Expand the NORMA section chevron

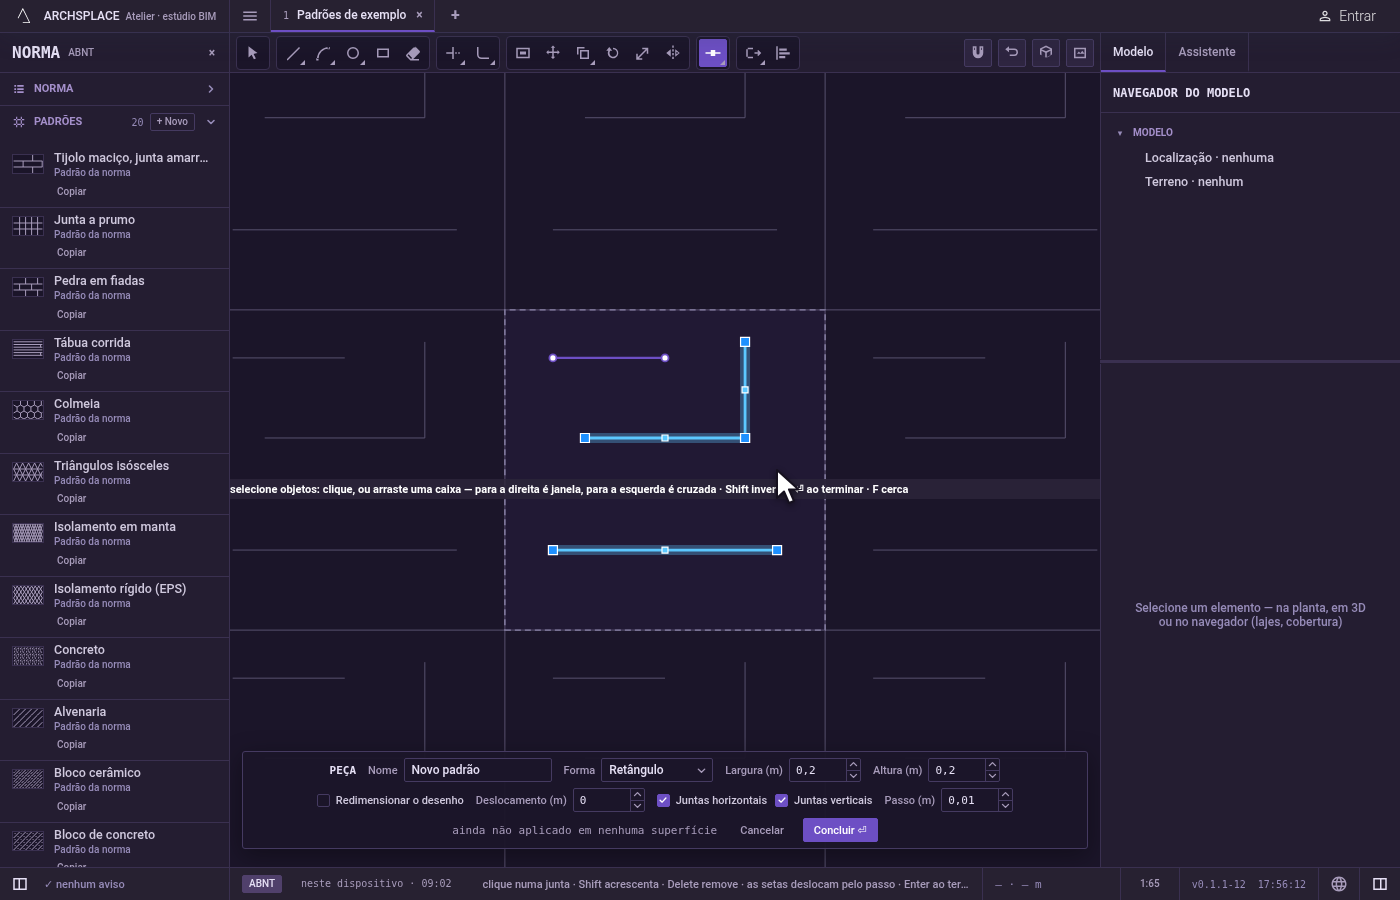click(210, 89)
